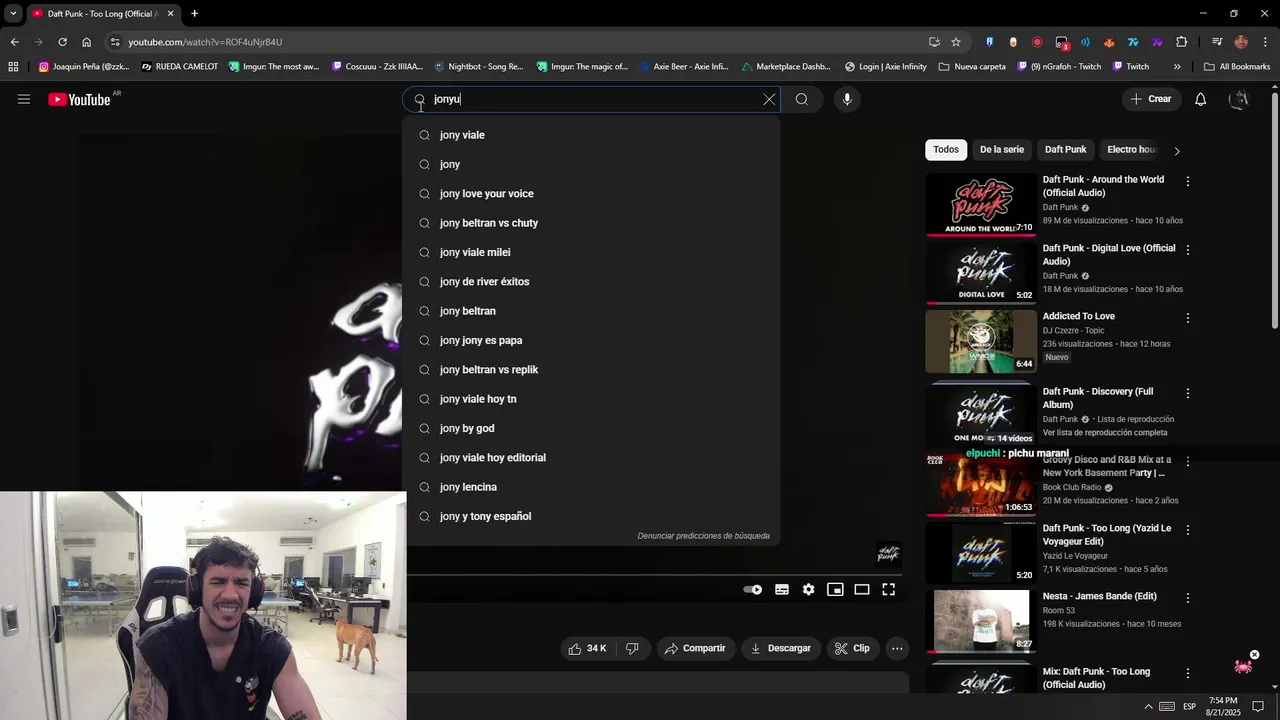The height and width of the screenshot is (720, 1280).
Task: Open the YouTube account avatar menu
Action: tap(1239, 99)
